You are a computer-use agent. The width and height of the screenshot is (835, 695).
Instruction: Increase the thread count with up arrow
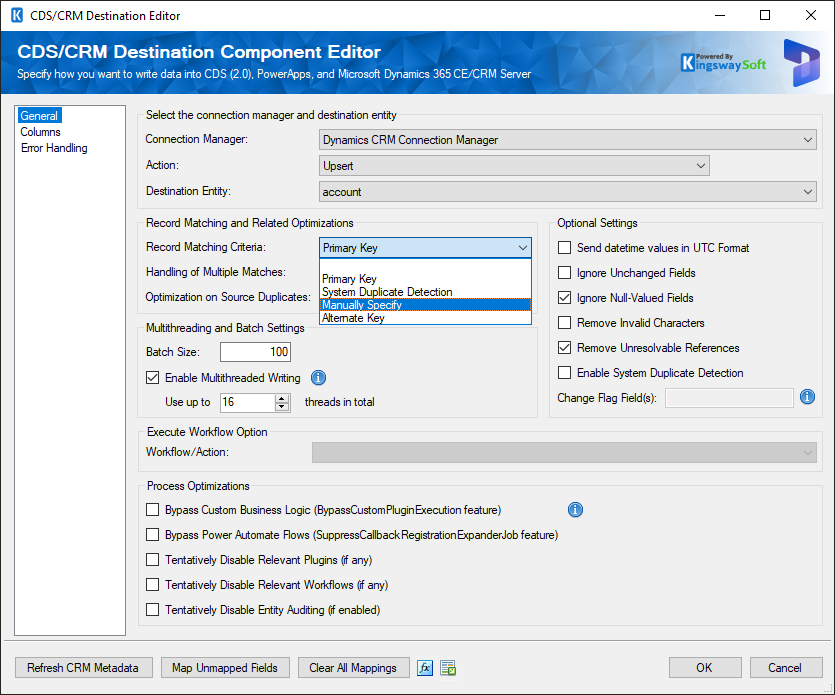pyautogui.click(x=282, y=398)
